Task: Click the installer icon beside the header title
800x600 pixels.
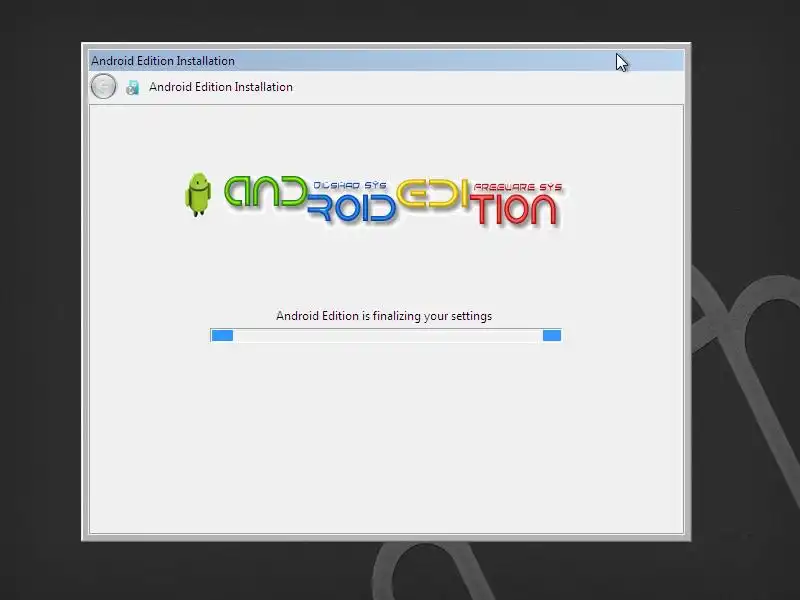Action: (x=133, y=87)
